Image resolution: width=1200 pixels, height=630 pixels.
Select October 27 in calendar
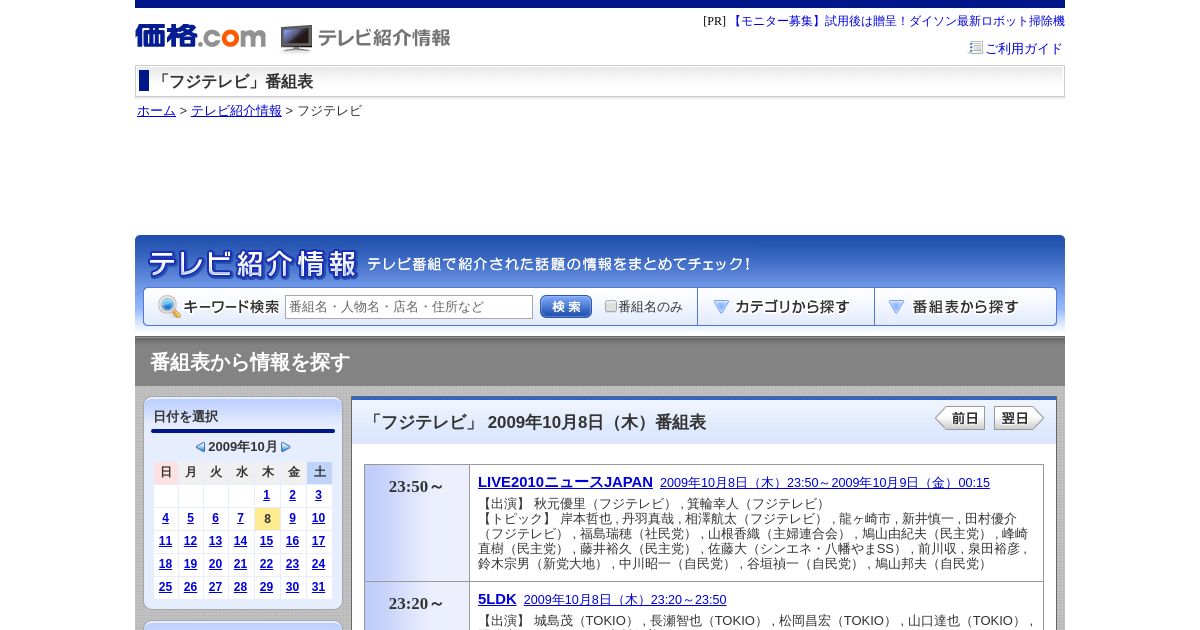(215, 587)
